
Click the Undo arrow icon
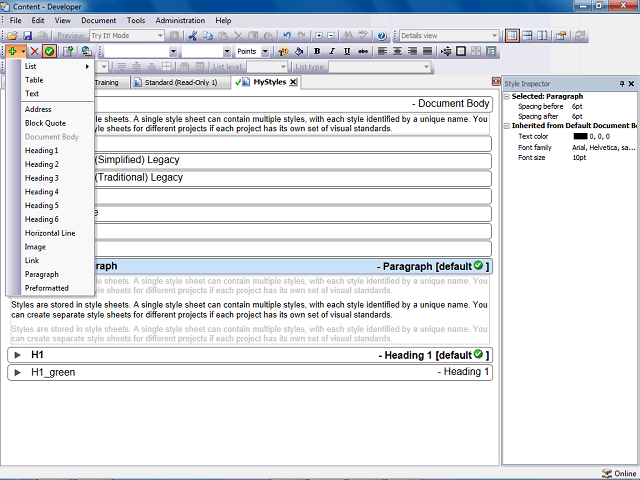pyautogui.click(x=287, y=36)
